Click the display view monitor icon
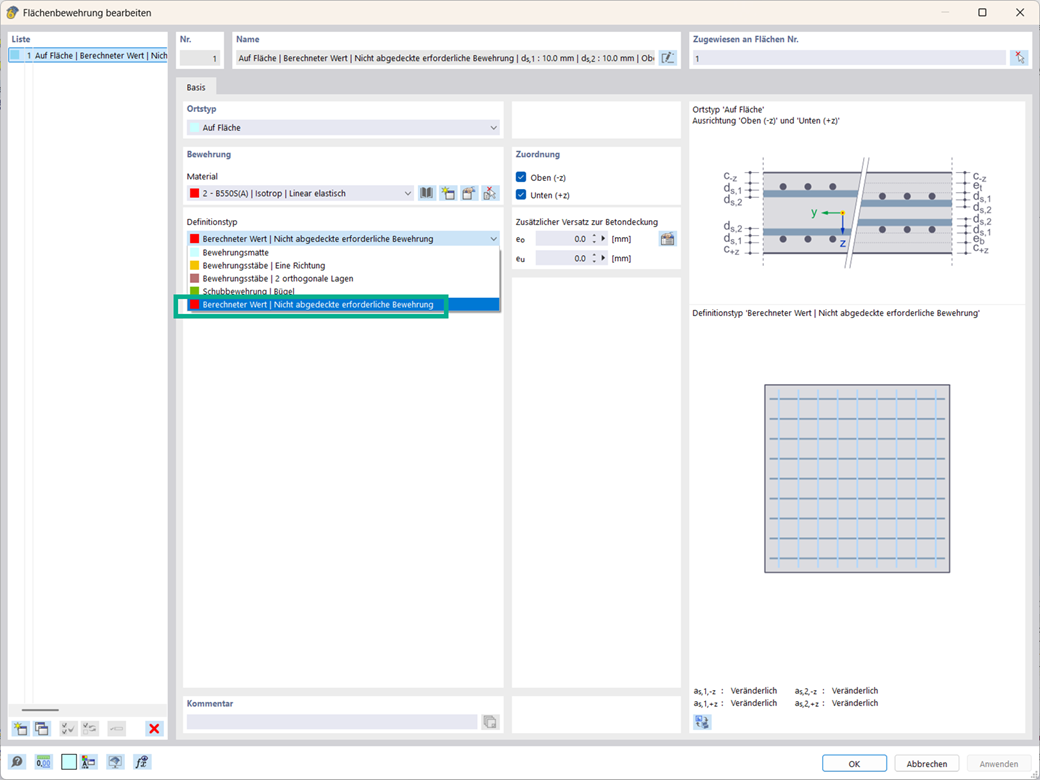 pyautogui.click(x=115, y=762)
